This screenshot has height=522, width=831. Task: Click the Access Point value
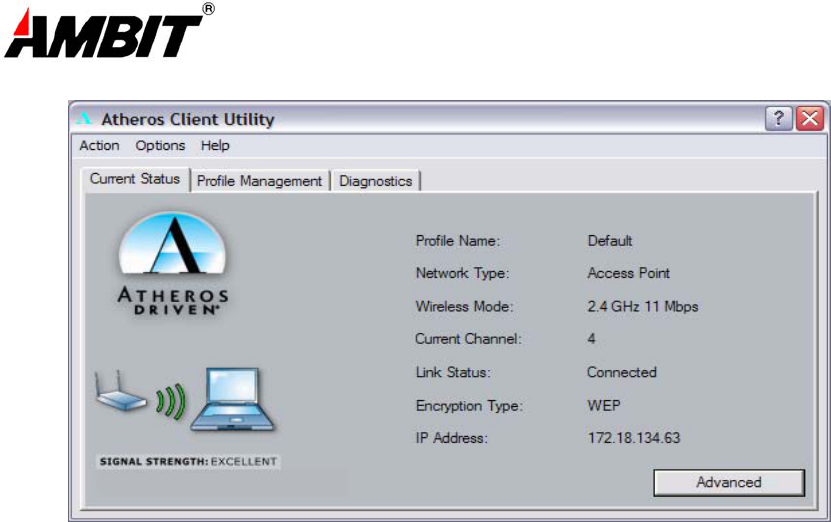click(x=629, y=273)
